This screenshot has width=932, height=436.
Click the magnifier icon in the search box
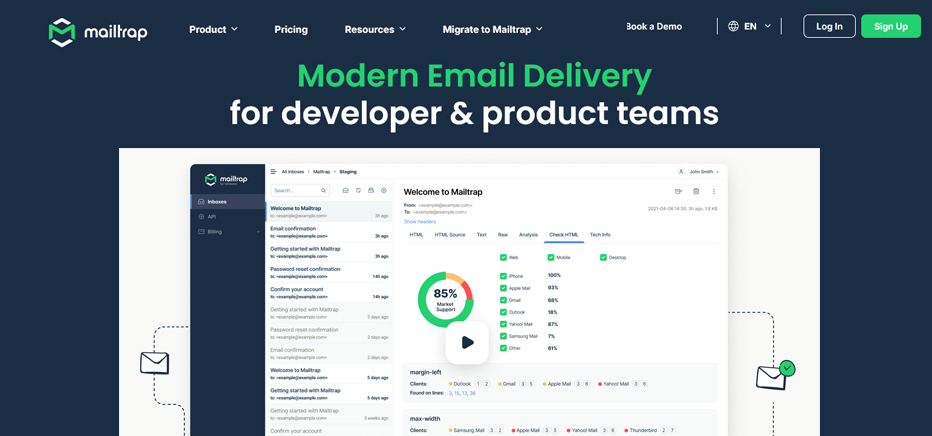tap(323, 190)
